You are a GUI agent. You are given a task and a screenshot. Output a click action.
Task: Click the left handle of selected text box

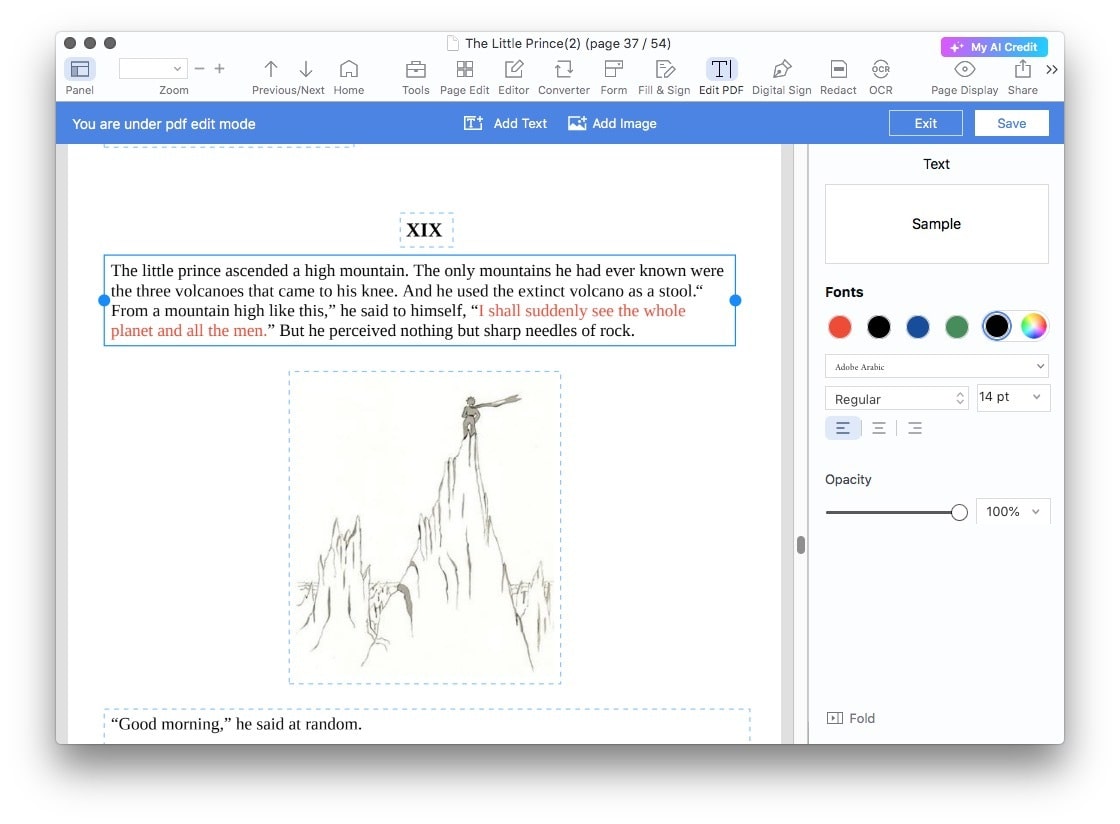pyautogui.click(x=104, y=301)
